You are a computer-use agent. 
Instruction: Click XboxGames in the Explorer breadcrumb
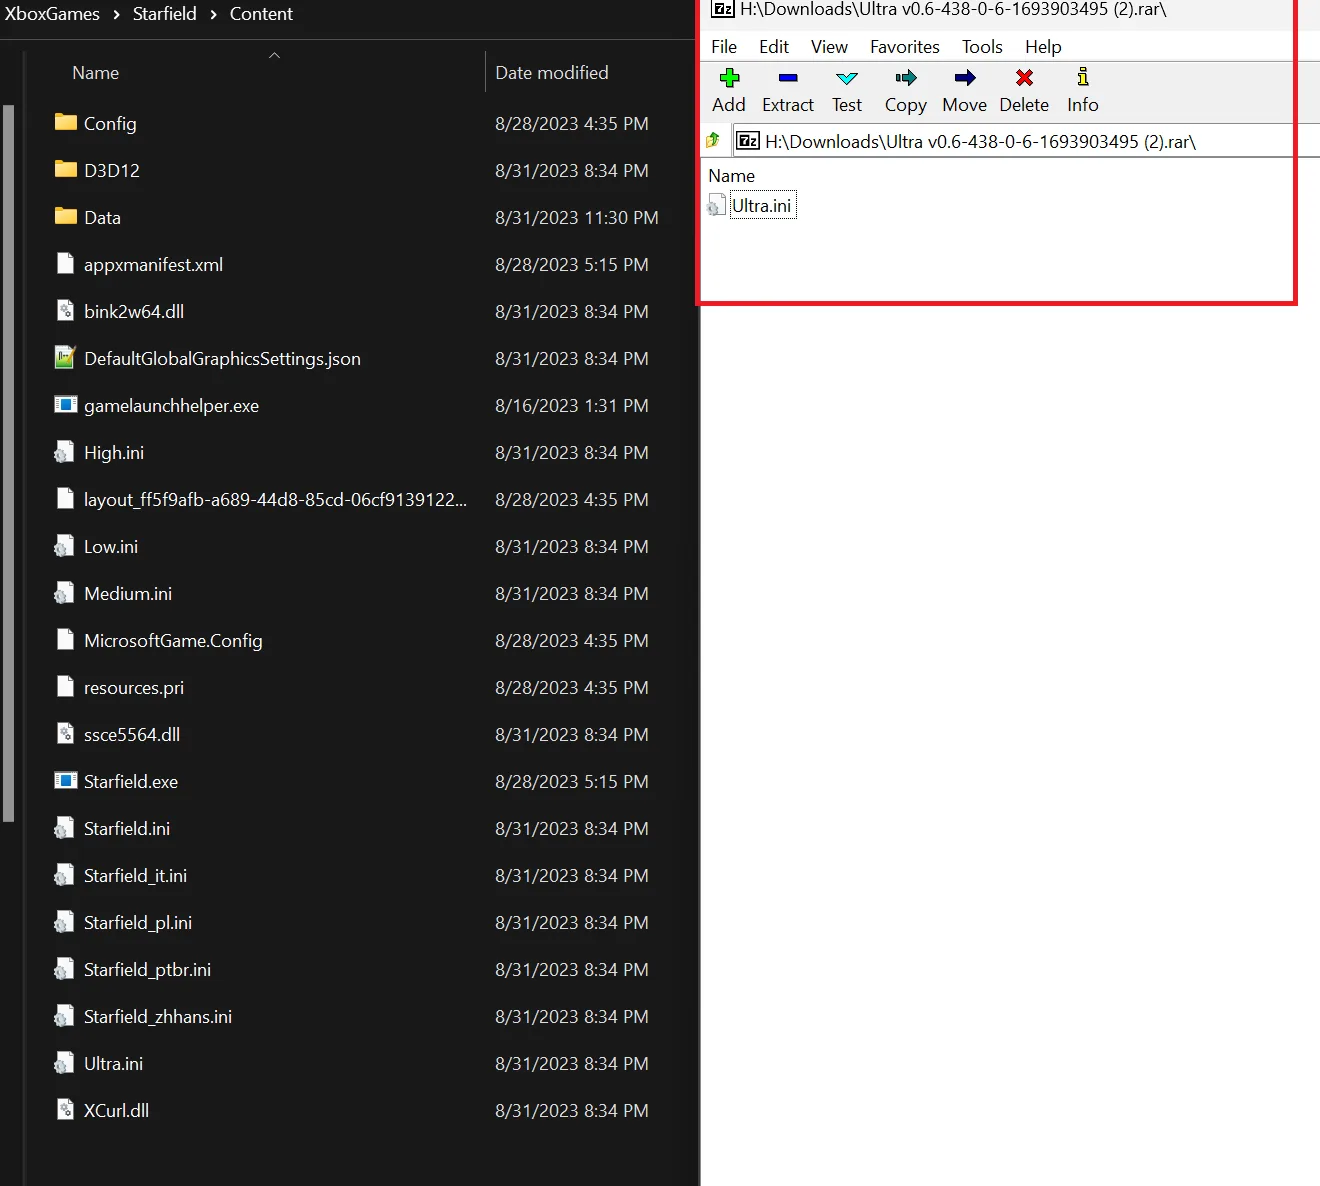coord(52,14)
